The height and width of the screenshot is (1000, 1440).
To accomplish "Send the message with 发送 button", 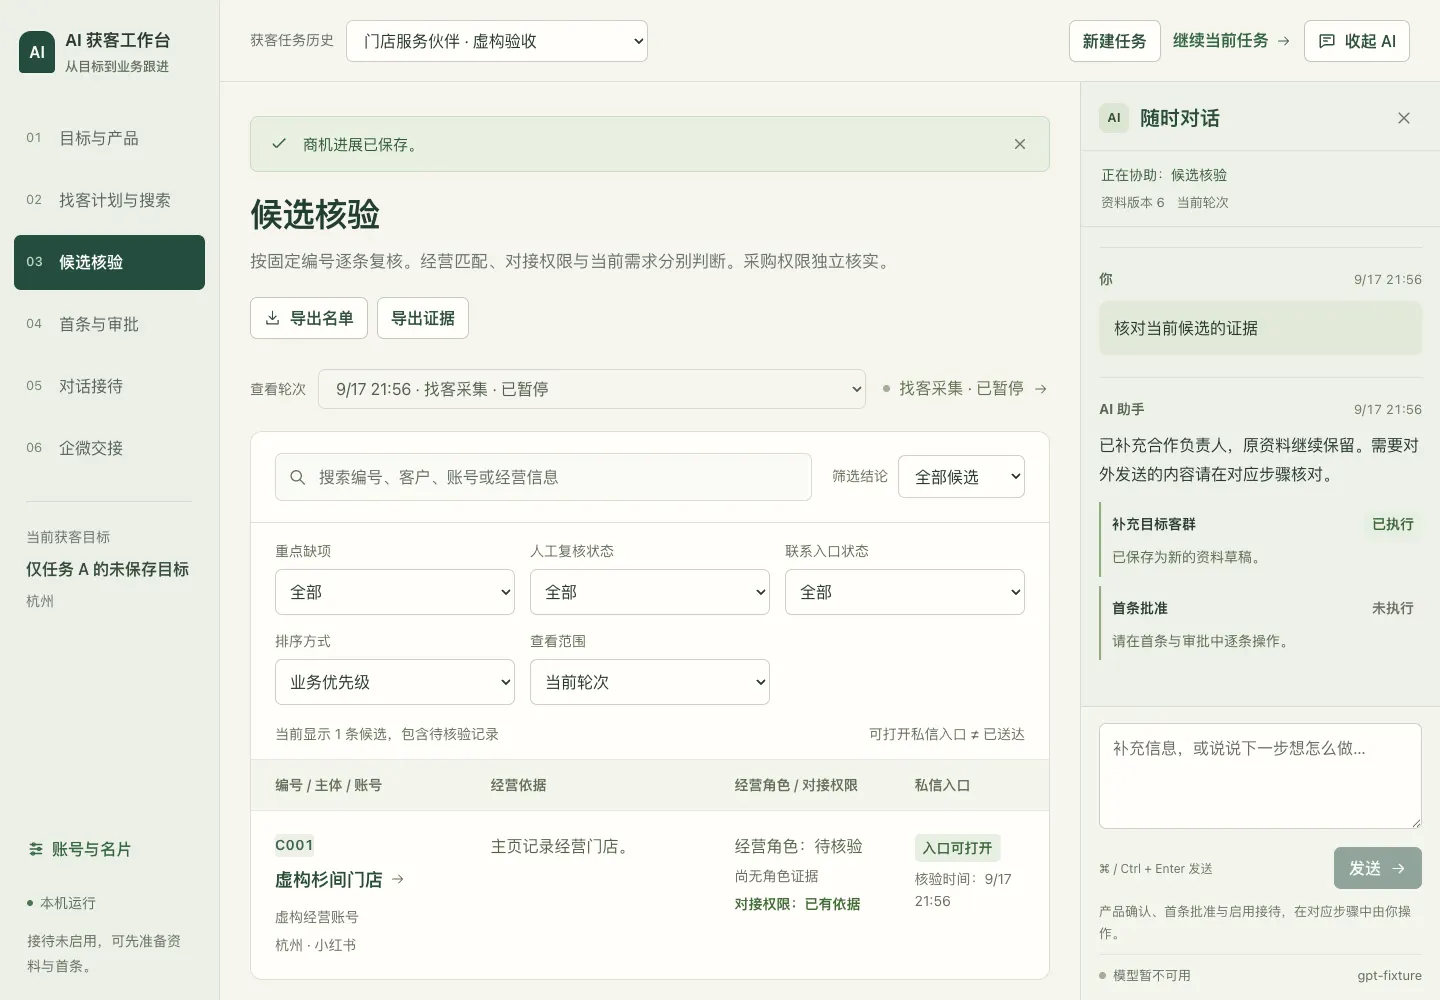I will 1378,868.
